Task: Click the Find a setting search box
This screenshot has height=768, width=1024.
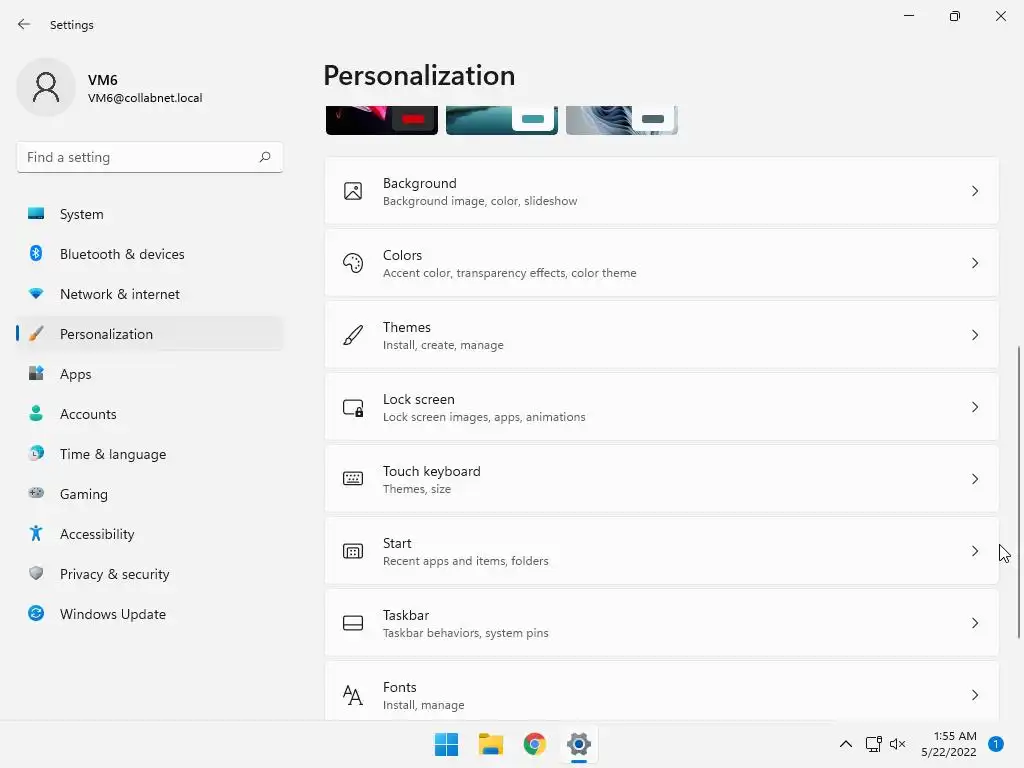Action: coord(150,157)
